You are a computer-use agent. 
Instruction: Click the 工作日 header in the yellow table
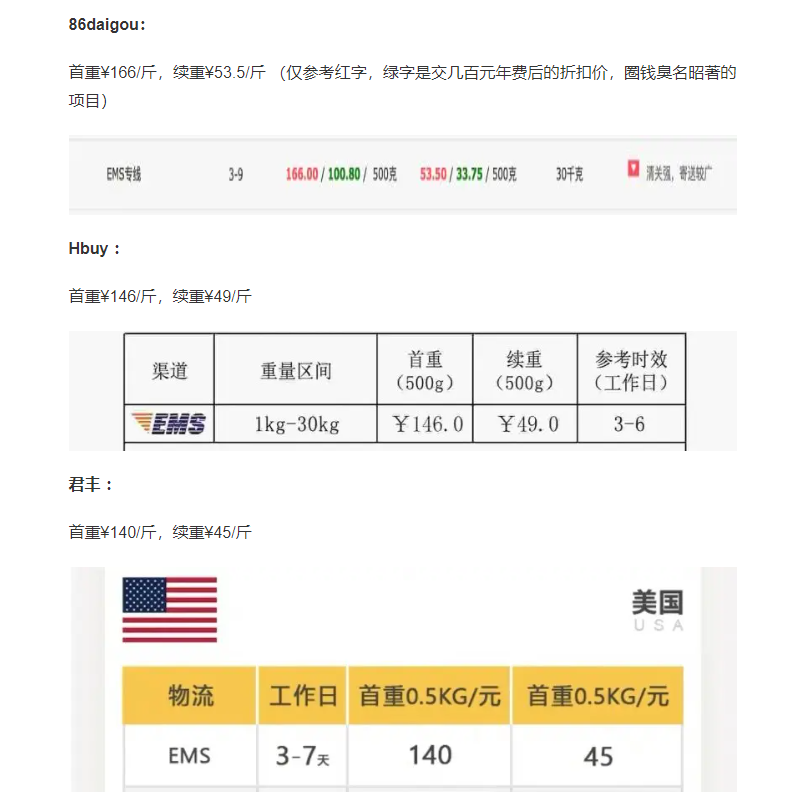(303, 696)
